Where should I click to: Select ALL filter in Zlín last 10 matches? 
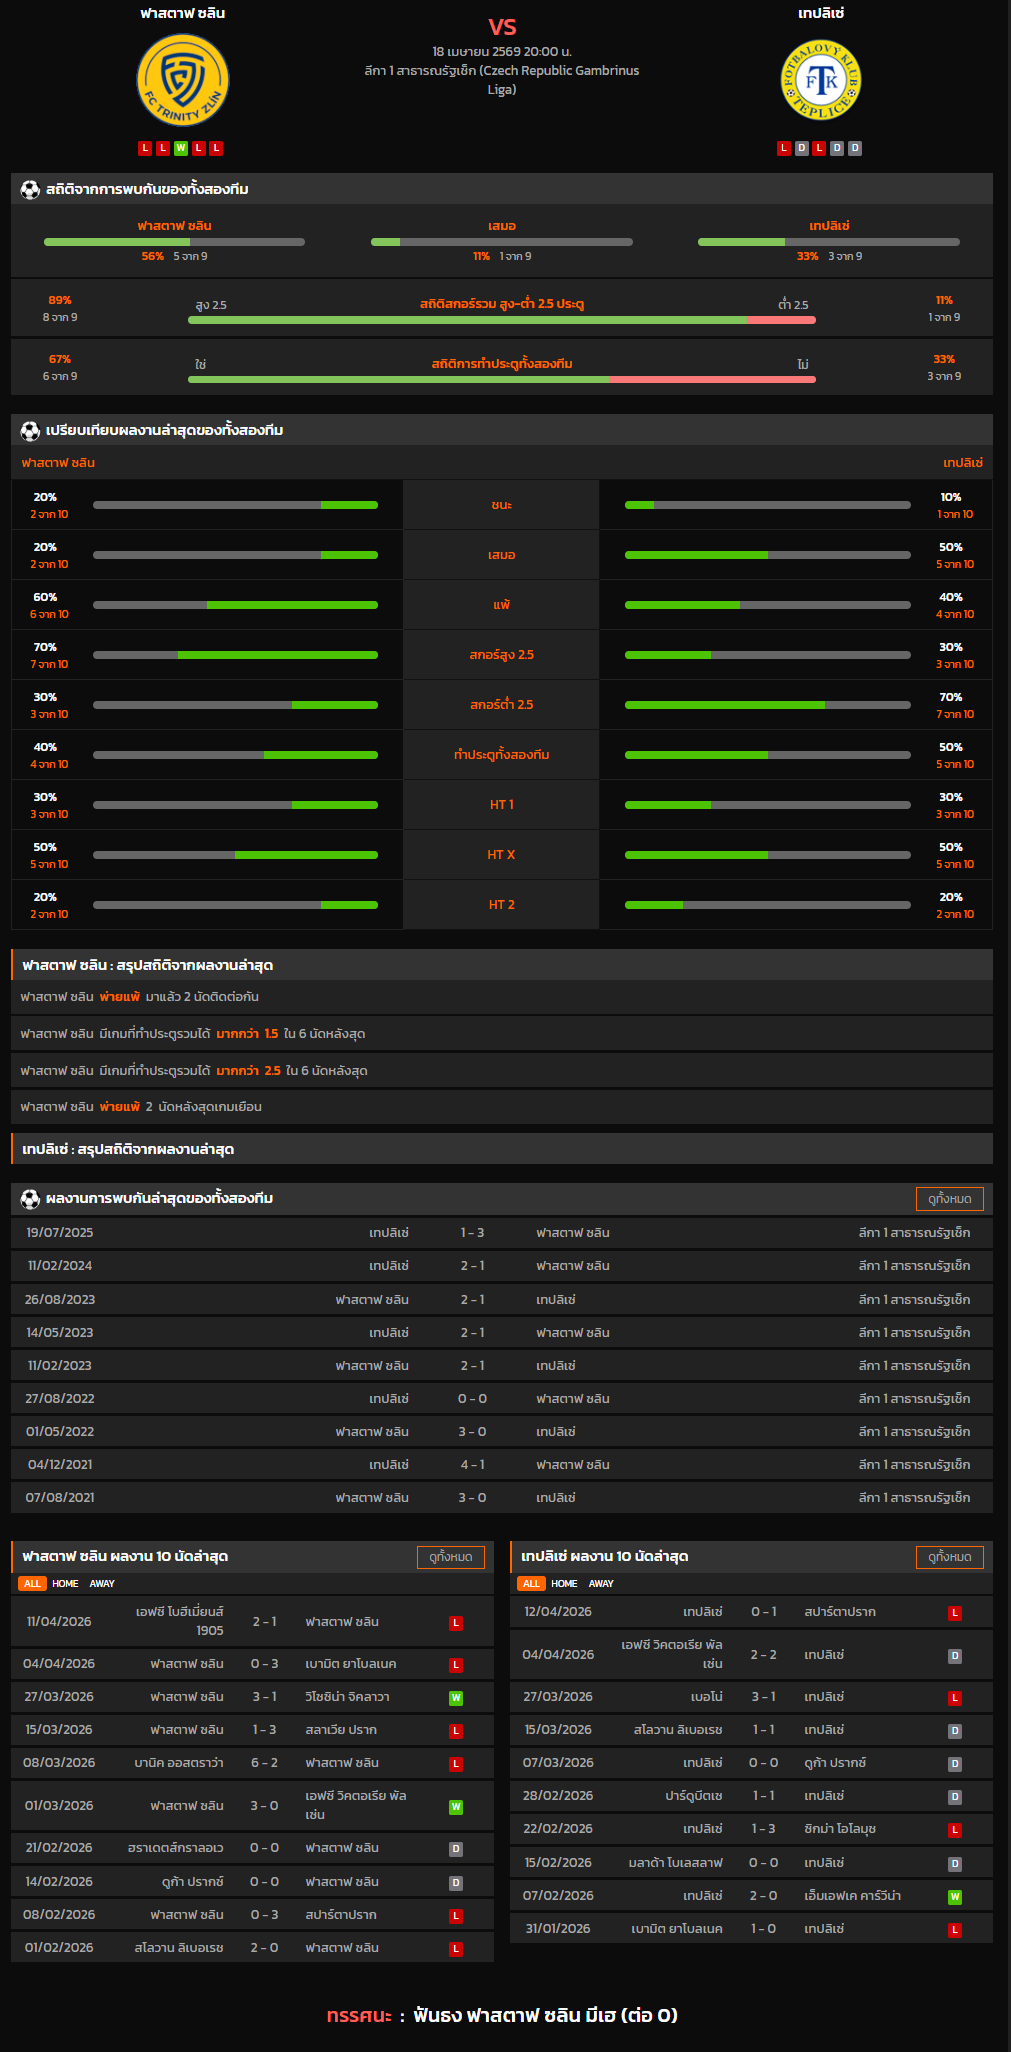(32, 1583)
